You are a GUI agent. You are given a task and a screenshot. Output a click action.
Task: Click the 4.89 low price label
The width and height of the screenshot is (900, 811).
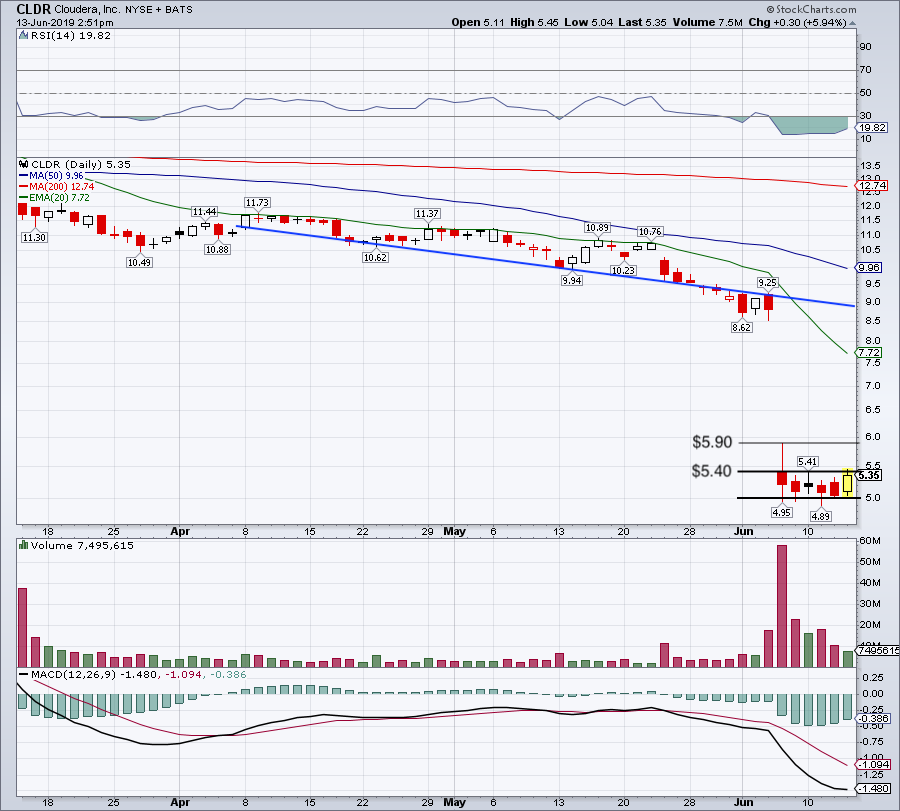821,516
